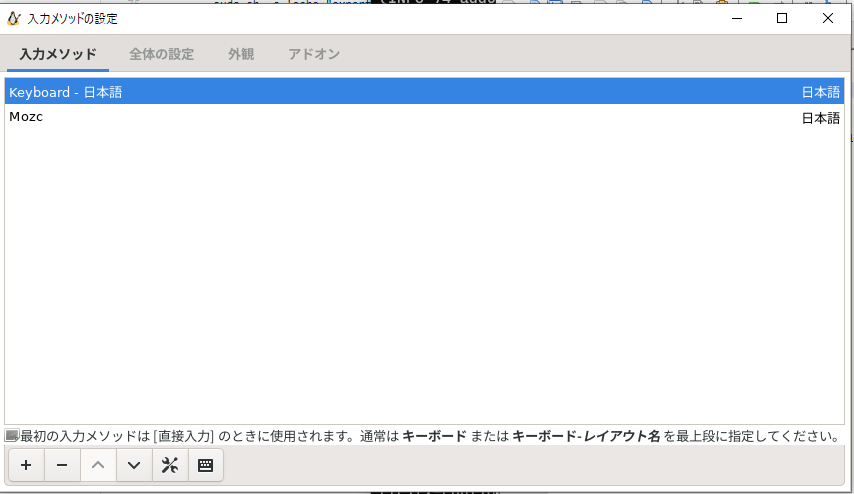
Task: Close the 入力メソッドの設定 window
Action: 828,19
